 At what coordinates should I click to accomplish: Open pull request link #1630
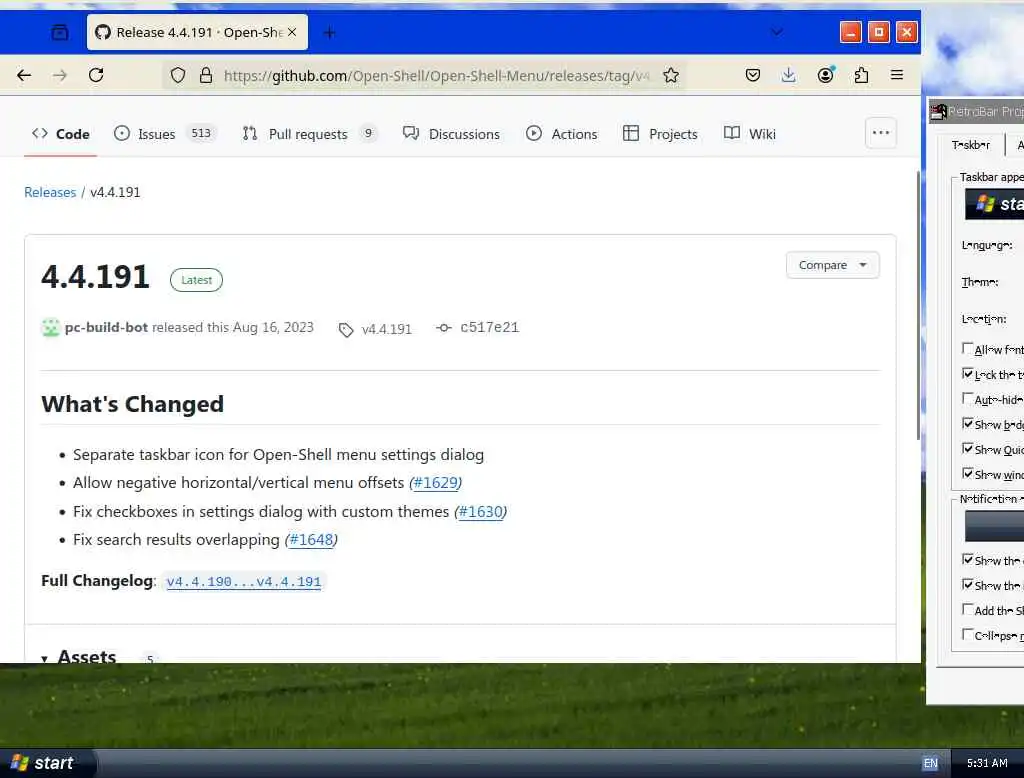pos(481,511)
